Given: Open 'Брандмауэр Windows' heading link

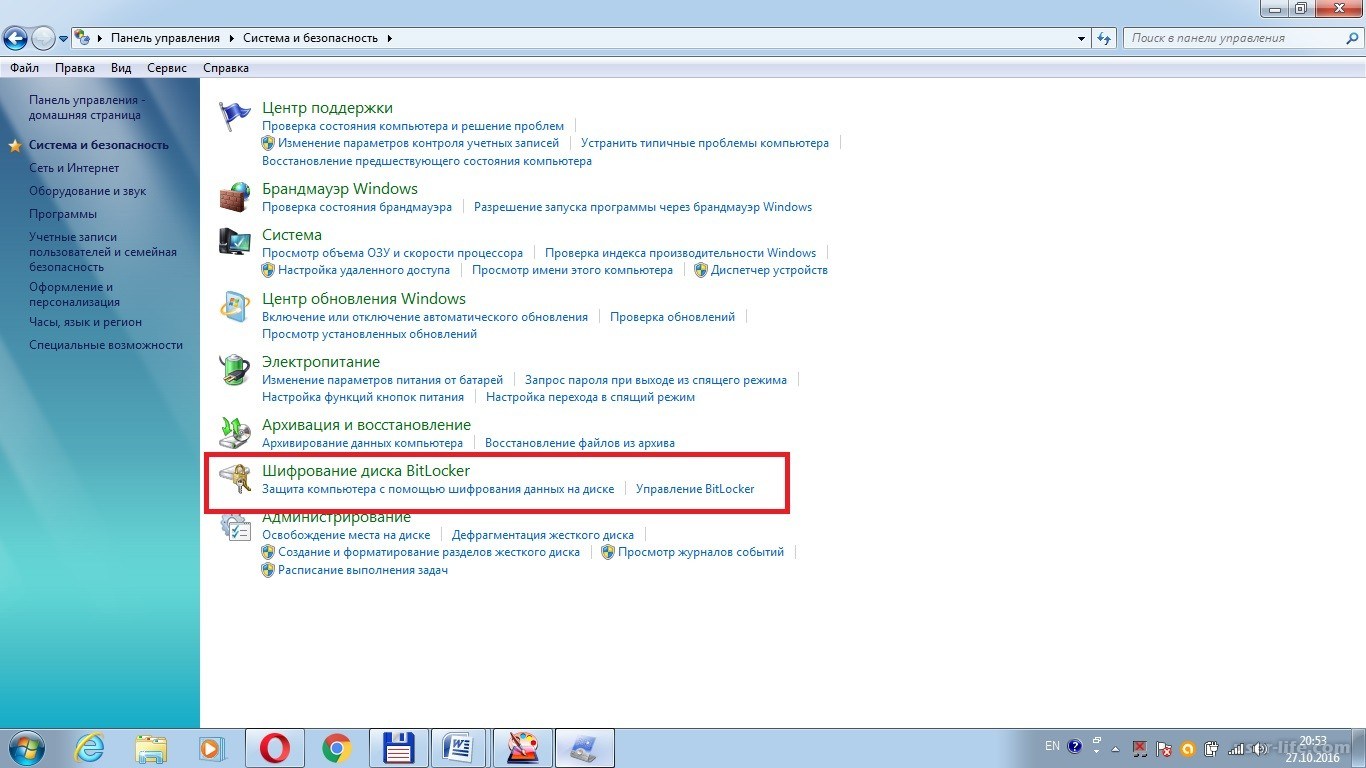Looking at the screenshot, I should (340, 188).
